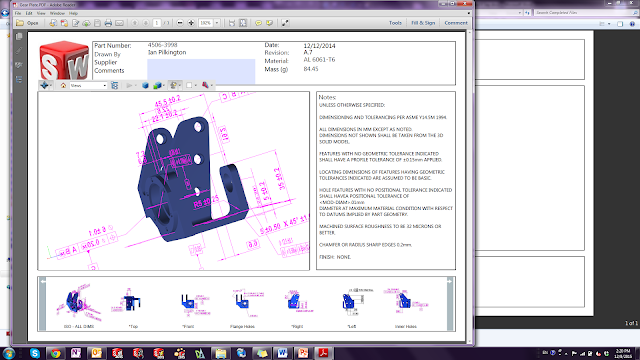
Task: Open the Views dropdown in 3D toolbar
Action: 88,85
